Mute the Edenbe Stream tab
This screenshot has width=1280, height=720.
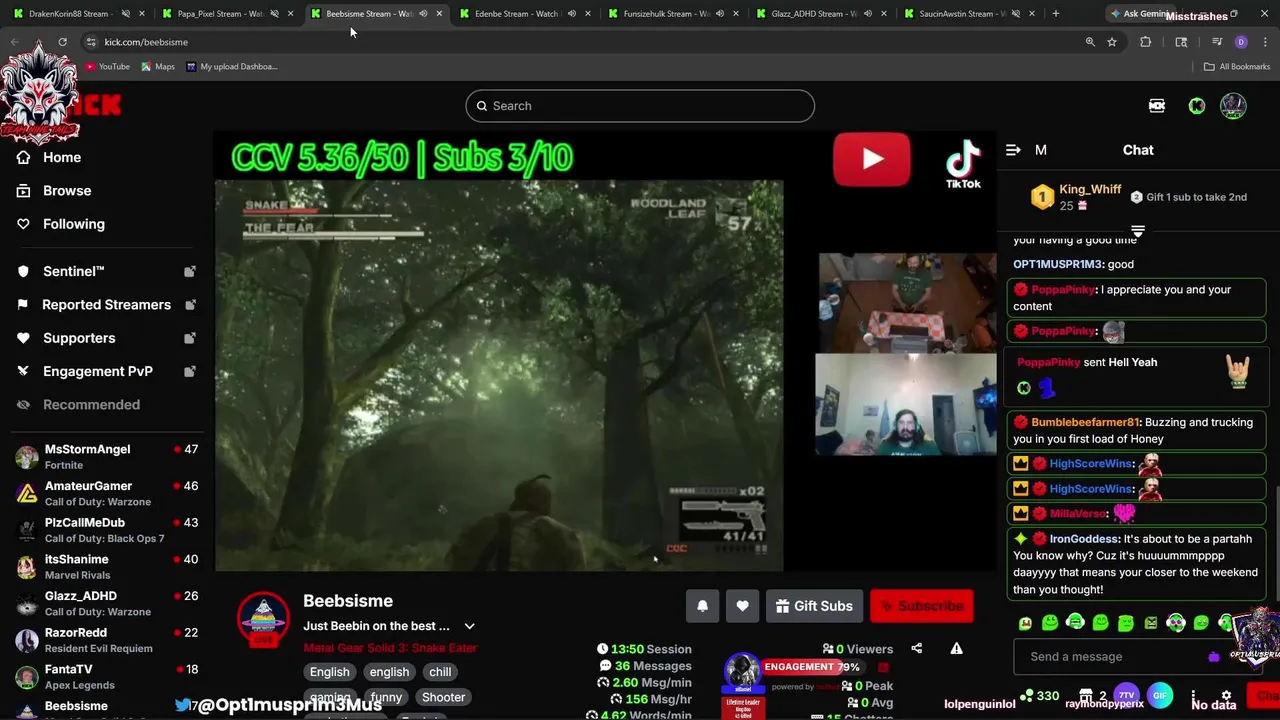click(x=571, y=14)
